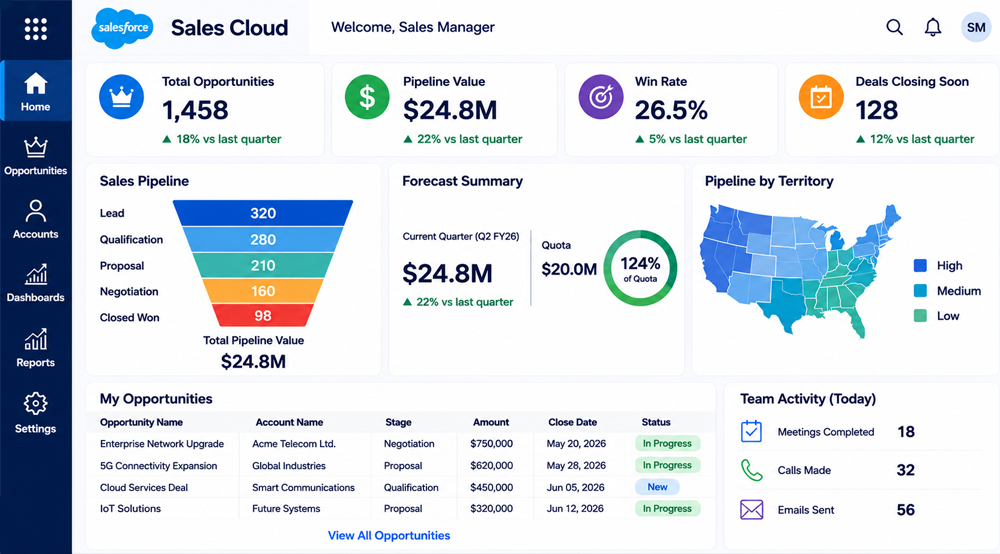Click the green dollar Pipeline Value icon
This screenshot has height=554, width=1000.
pos(367,97)
